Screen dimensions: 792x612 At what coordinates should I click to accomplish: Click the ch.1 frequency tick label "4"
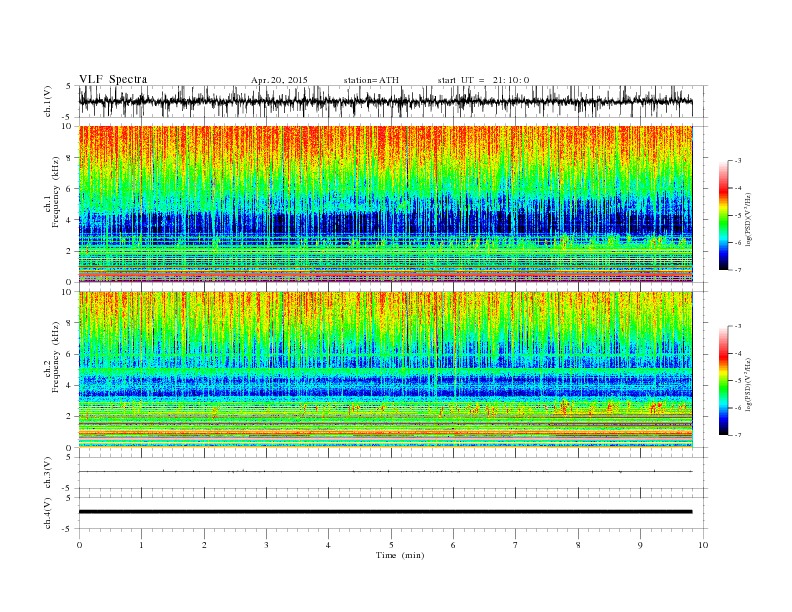pos(70,220)
